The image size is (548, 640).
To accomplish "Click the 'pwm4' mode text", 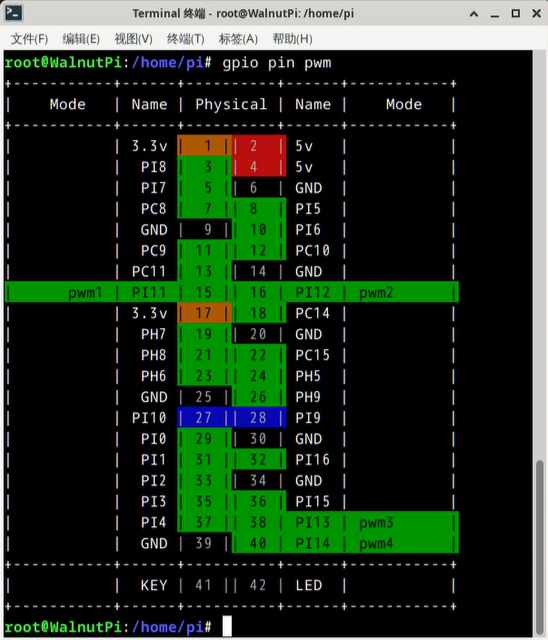I will pyautogui.click(x=376, y=544).
